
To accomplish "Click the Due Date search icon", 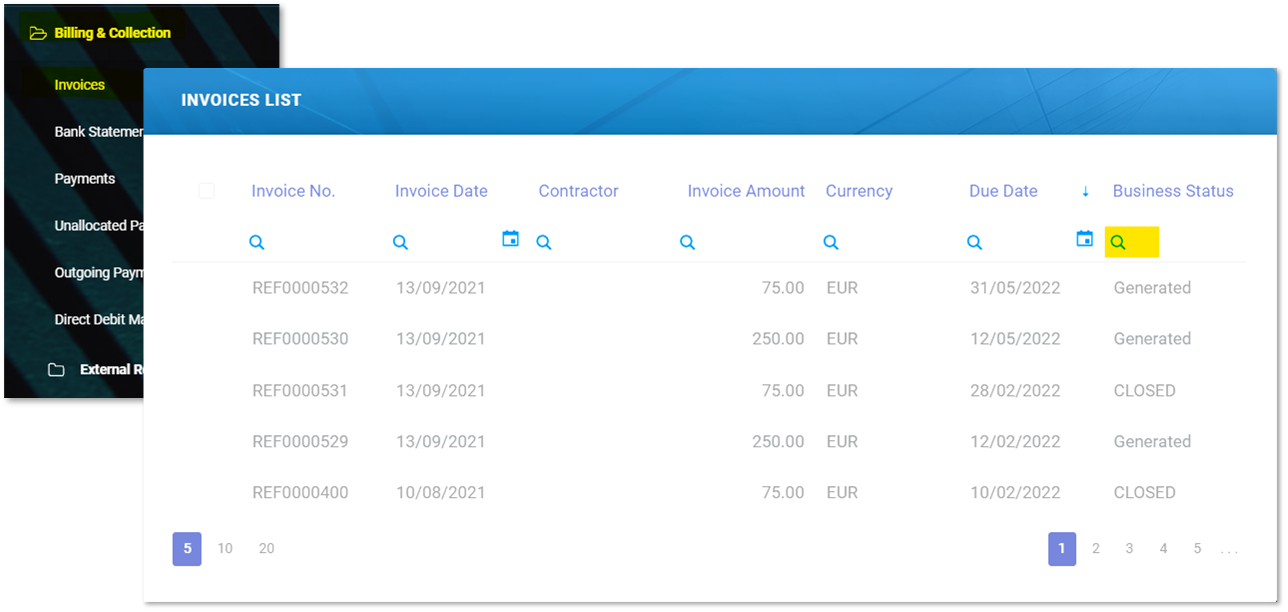I will [974, 242].
